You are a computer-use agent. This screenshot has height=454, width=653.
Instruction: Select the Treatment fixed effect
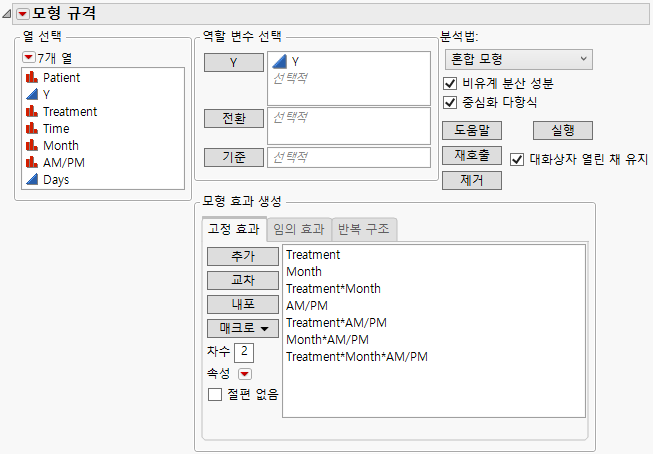[313, 254]
